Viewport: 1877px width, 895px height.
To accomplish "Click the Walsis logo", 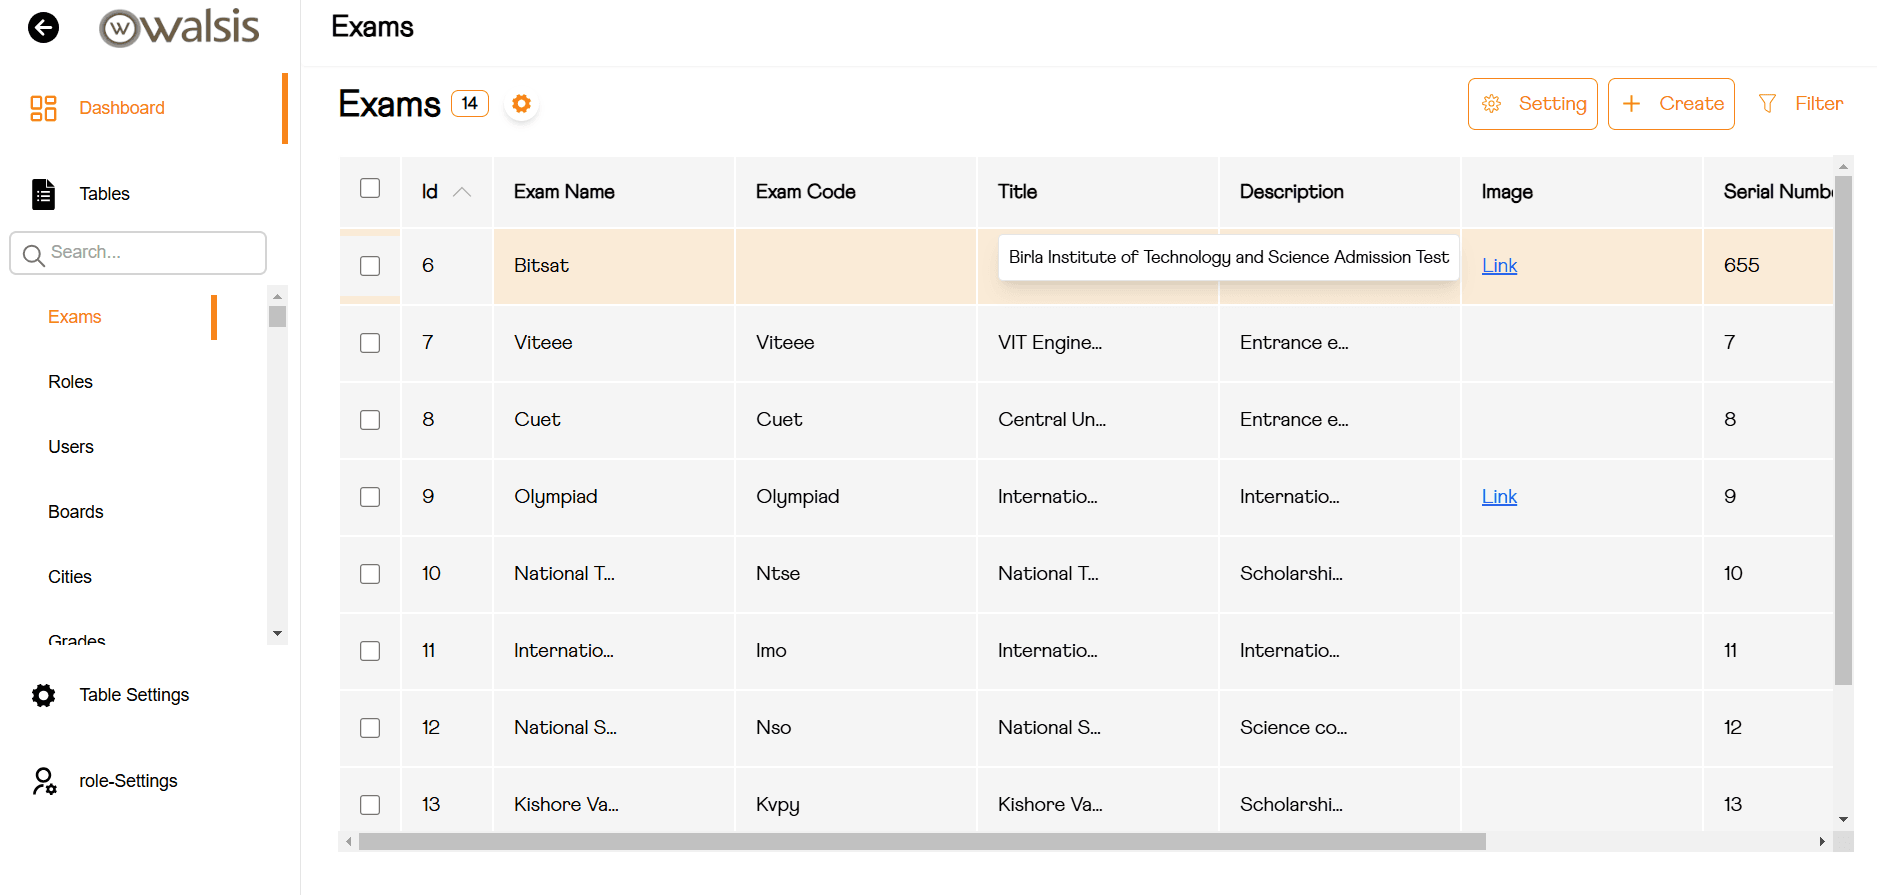I will (x=180, y=28).
